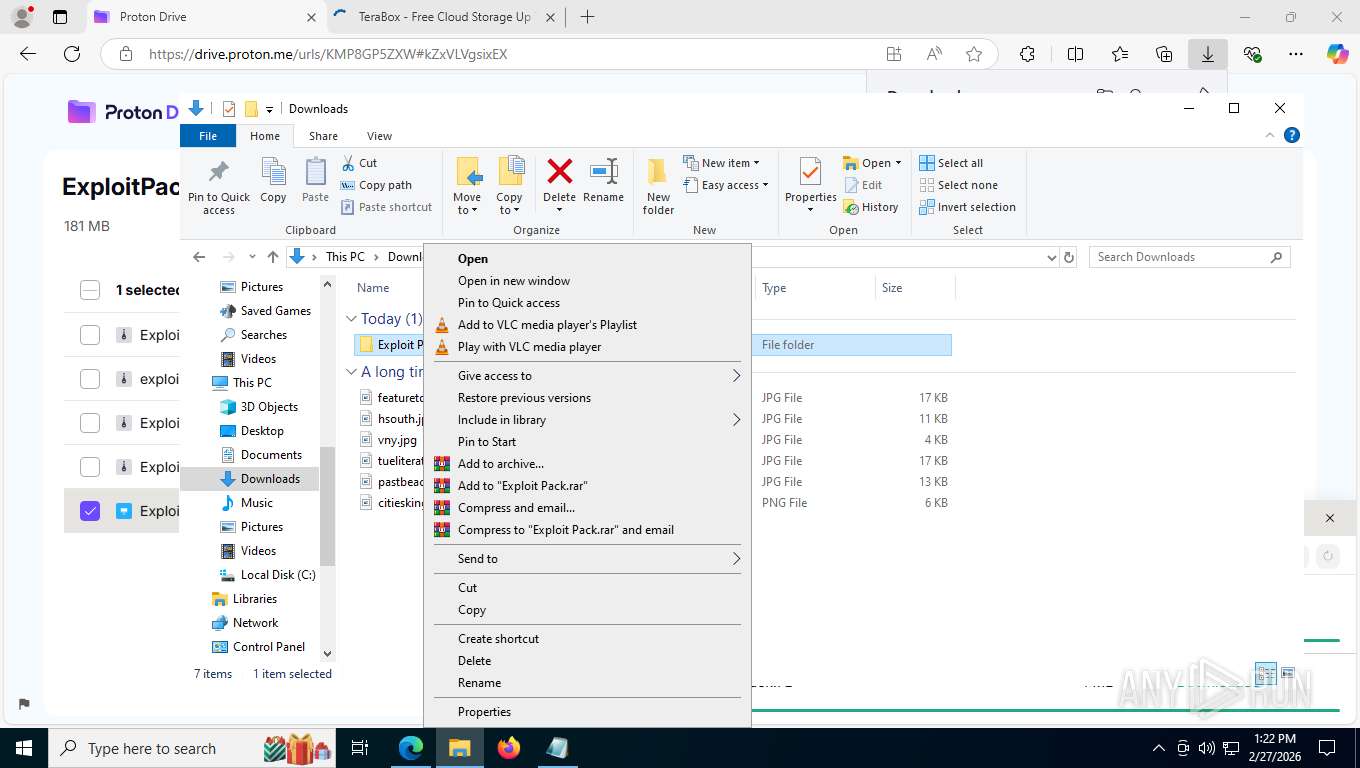Choose Add to "Exploit Pack.rar"
Image resolution: width=1360 pixels, height=768 pixels.
pos(587,486)
